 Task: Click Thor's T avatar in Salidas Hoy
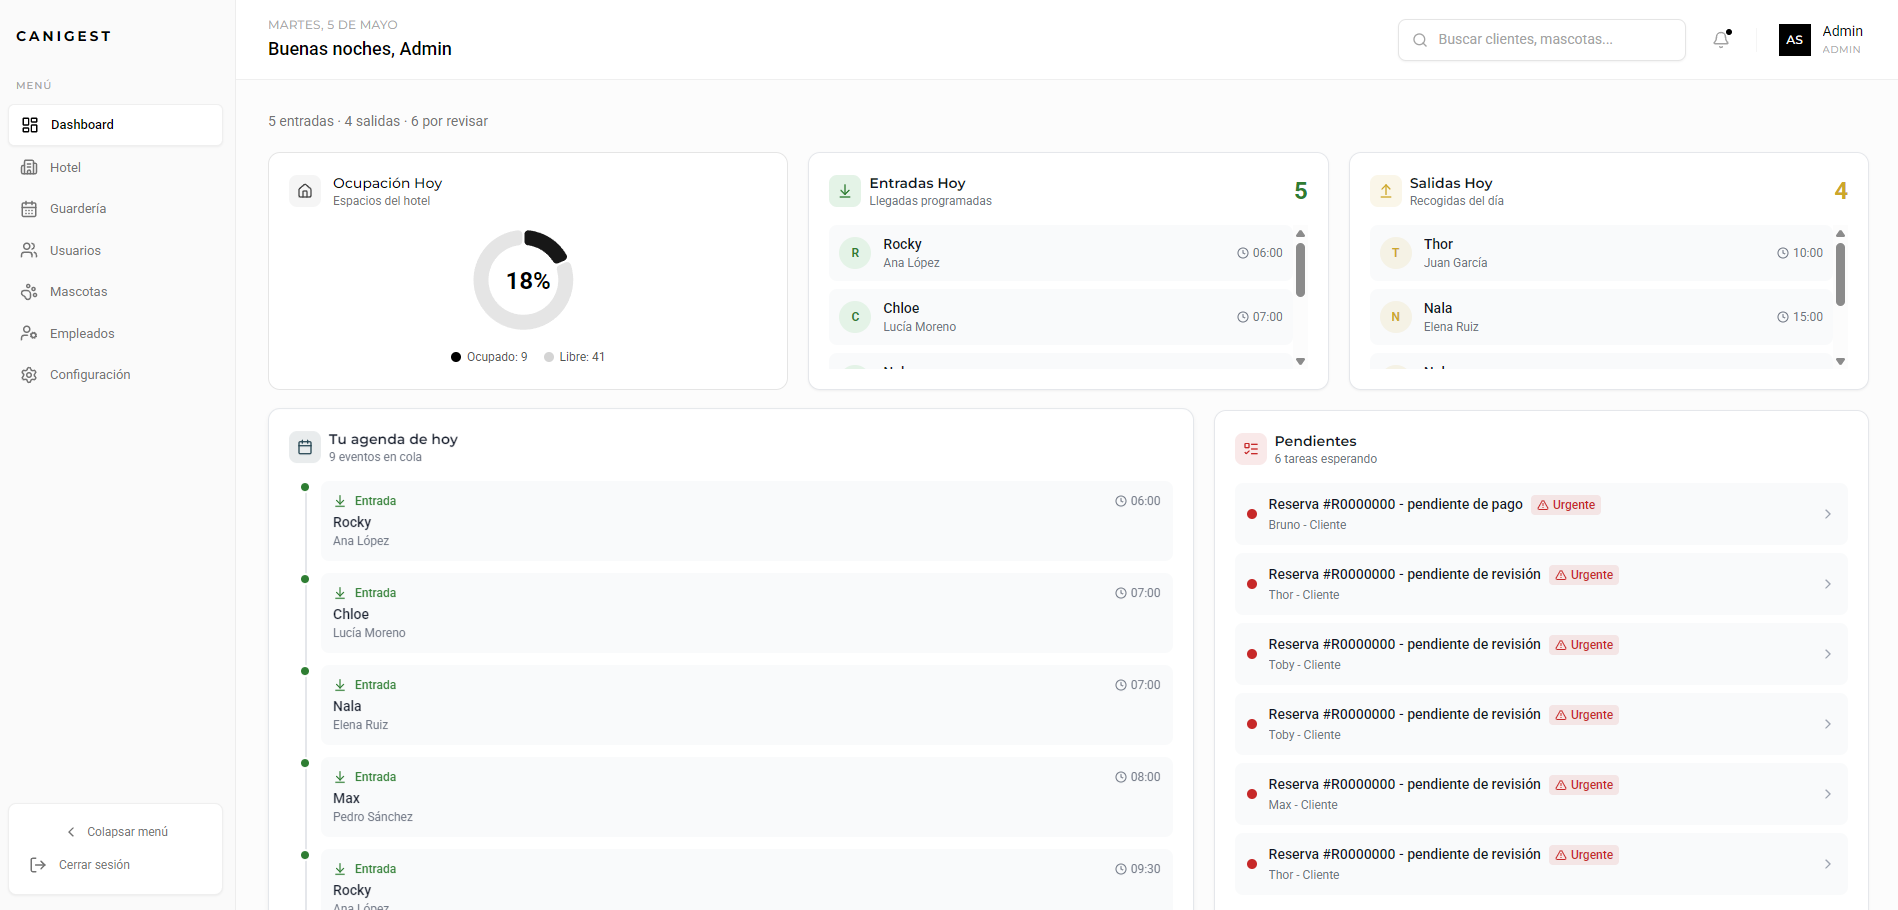tap(1396, 253)
